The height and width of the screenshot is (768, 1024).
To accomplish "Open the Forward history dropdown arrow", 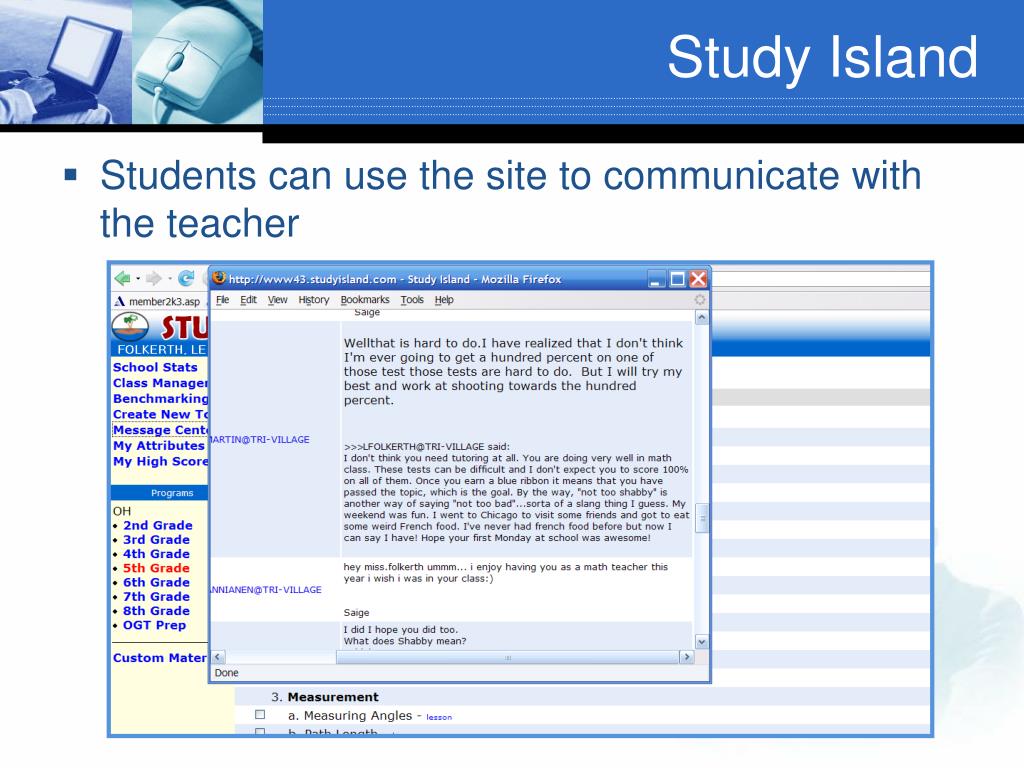I will point(170,279).
